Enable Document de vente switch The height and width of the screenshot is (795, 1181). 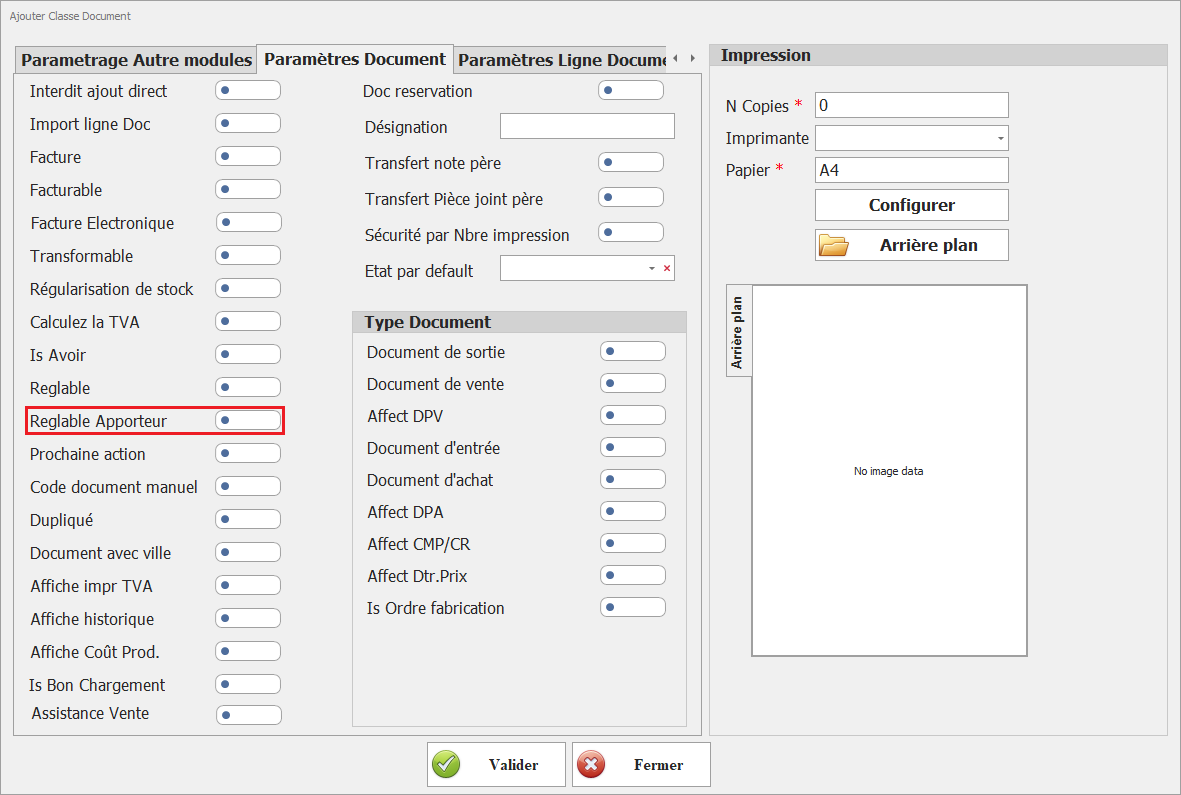(x=633, y=383)
